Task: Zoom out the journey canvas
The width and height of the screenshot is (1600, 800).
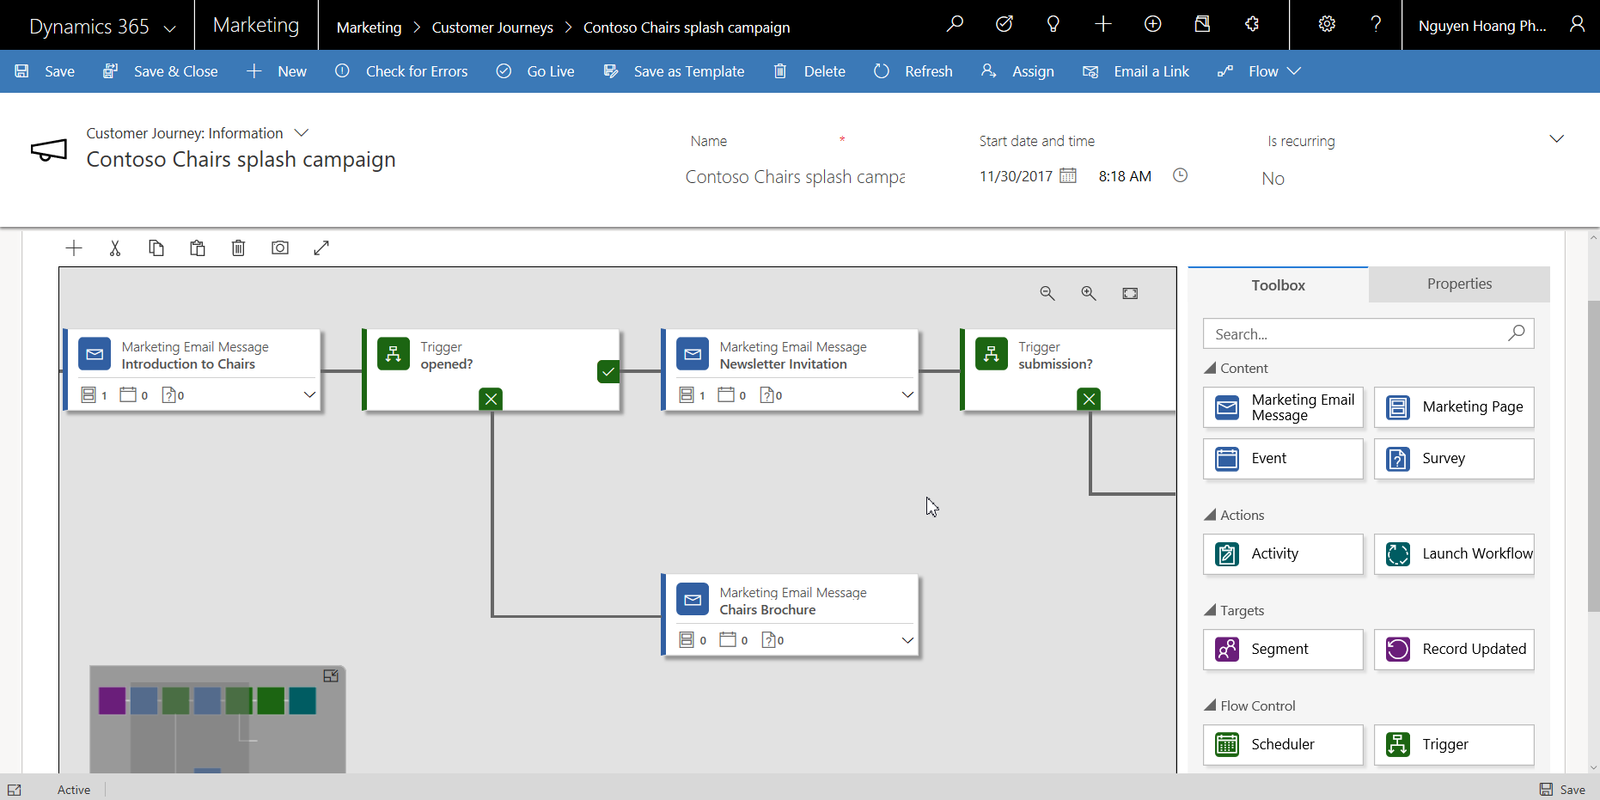Action: [1047, 293]
